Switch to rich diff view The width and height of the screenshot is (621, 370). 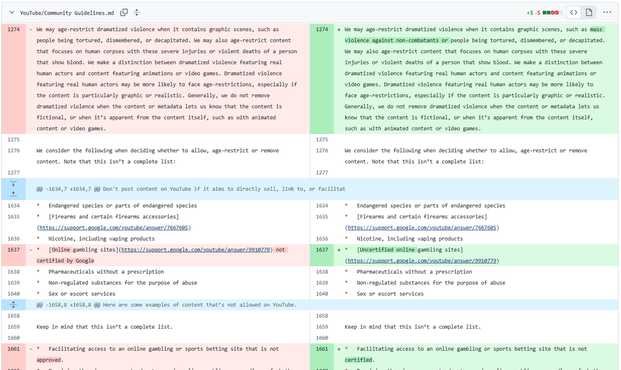(589, 13)
